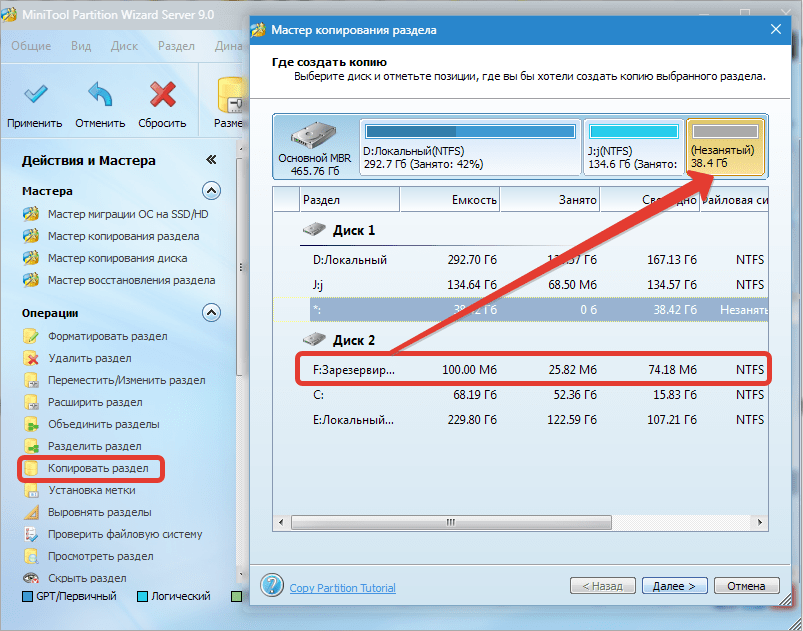Select Форматировать раздел operation
803x631 pixels.
[x=108, y=336]
